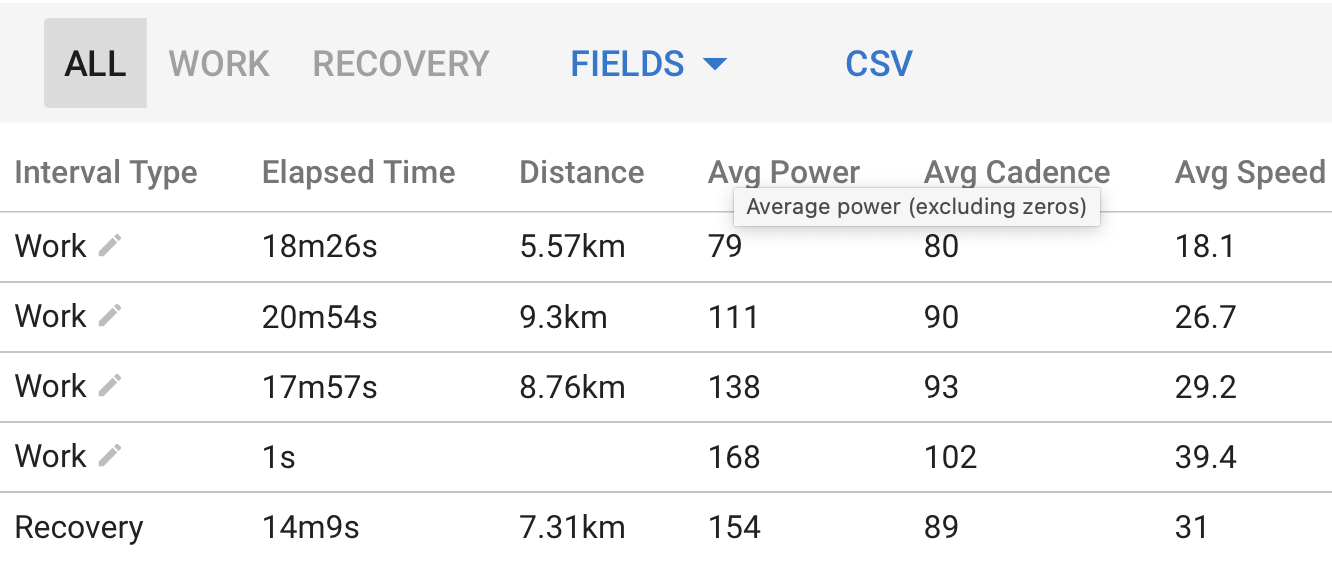This screenshot has height=580, width=1332.
Task: Edit the 20m54s Work interval pencil icon
Action: click(x=110, y=316)
